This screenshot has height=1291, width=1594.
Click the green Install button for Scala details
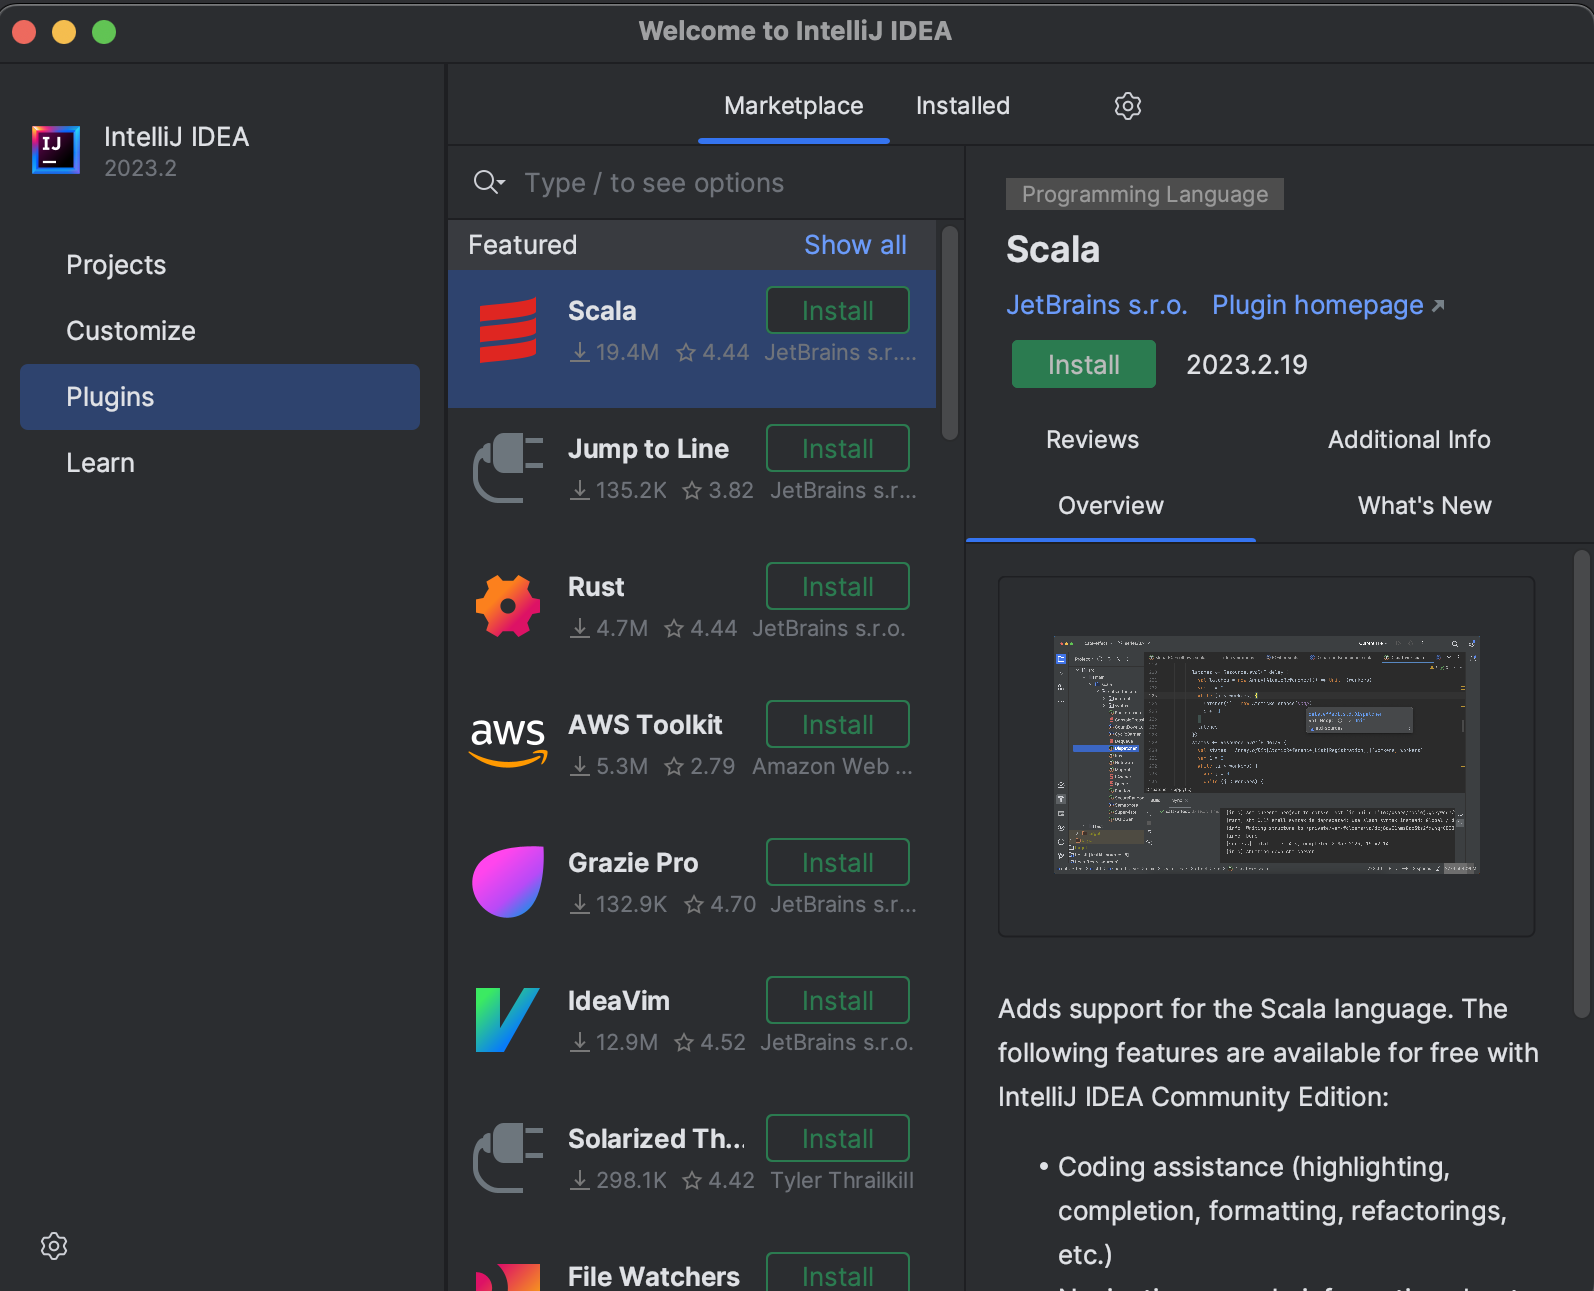tap(1083, 365)
